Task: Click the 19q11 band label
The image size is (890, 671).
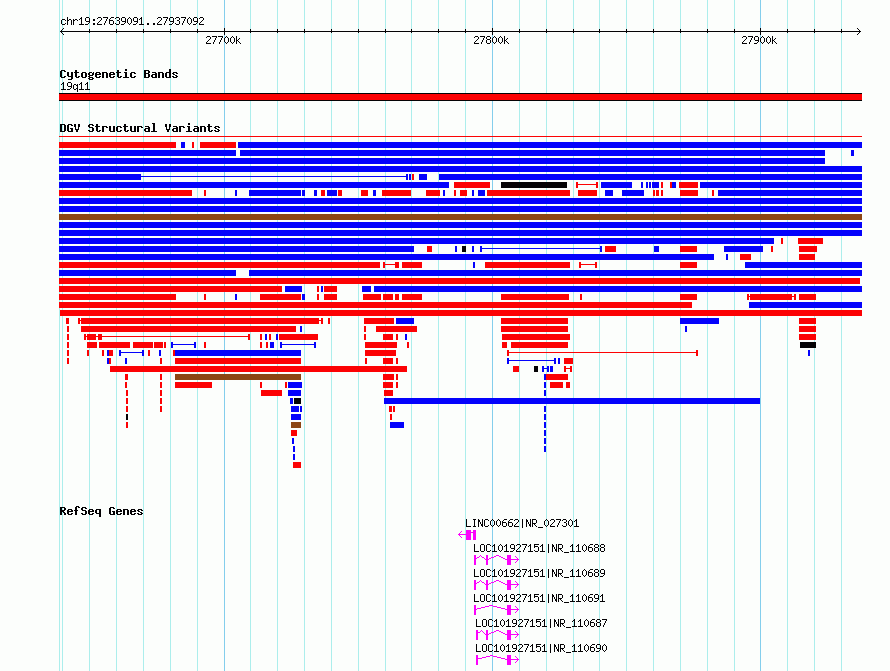Action: [x=75, y=86]
